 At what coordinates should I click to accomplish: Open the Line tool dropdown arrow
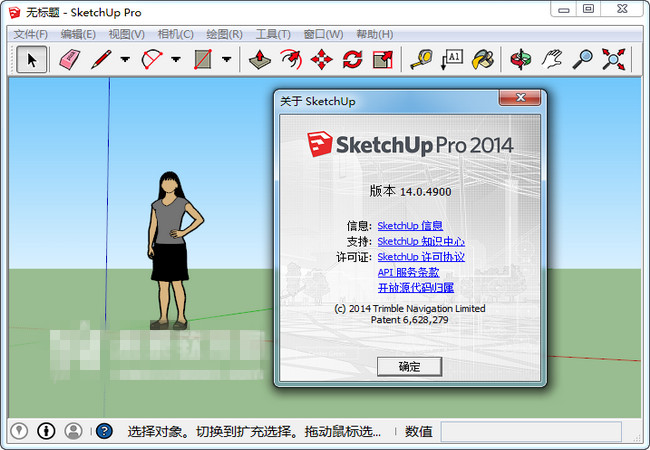[125, 59]
